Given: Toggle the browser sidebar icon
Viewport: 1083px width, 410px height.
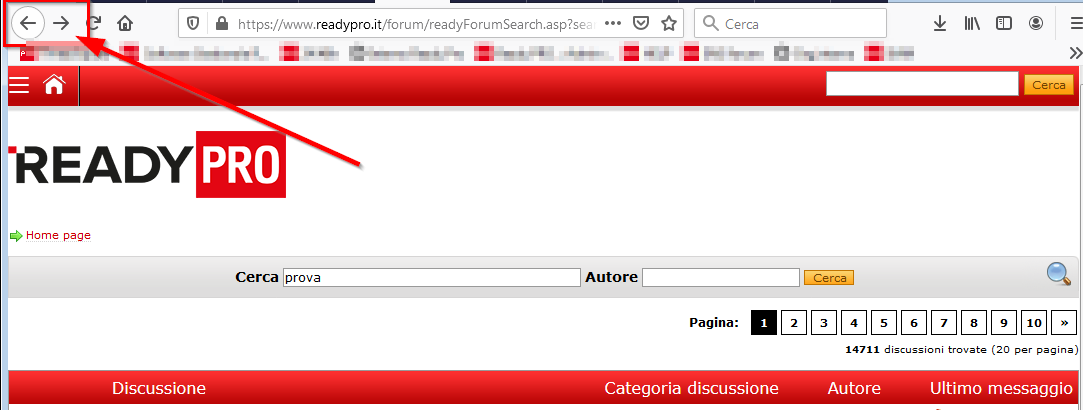Looking at the screenshot, I should click(x=1004, y=23).
